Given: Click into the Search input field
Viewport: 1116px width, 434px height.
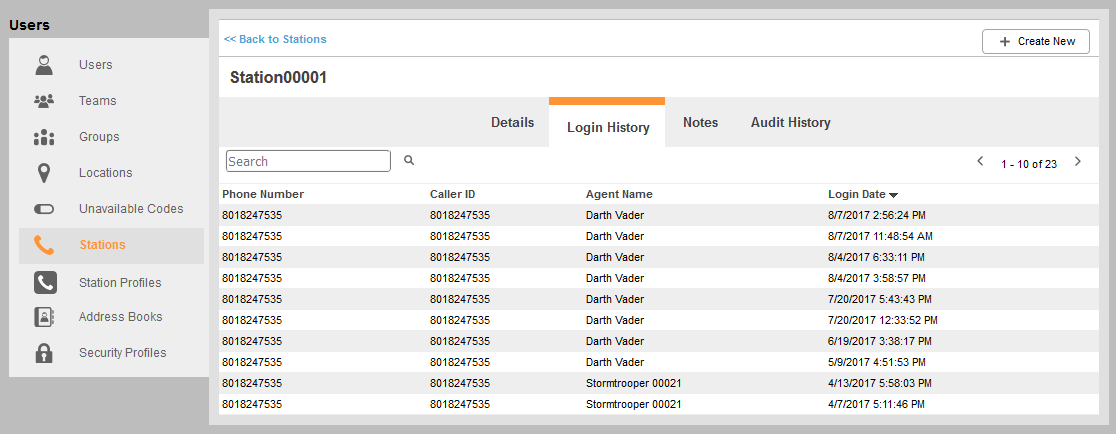Looking at the screenshot, I should tap(308, 161).
